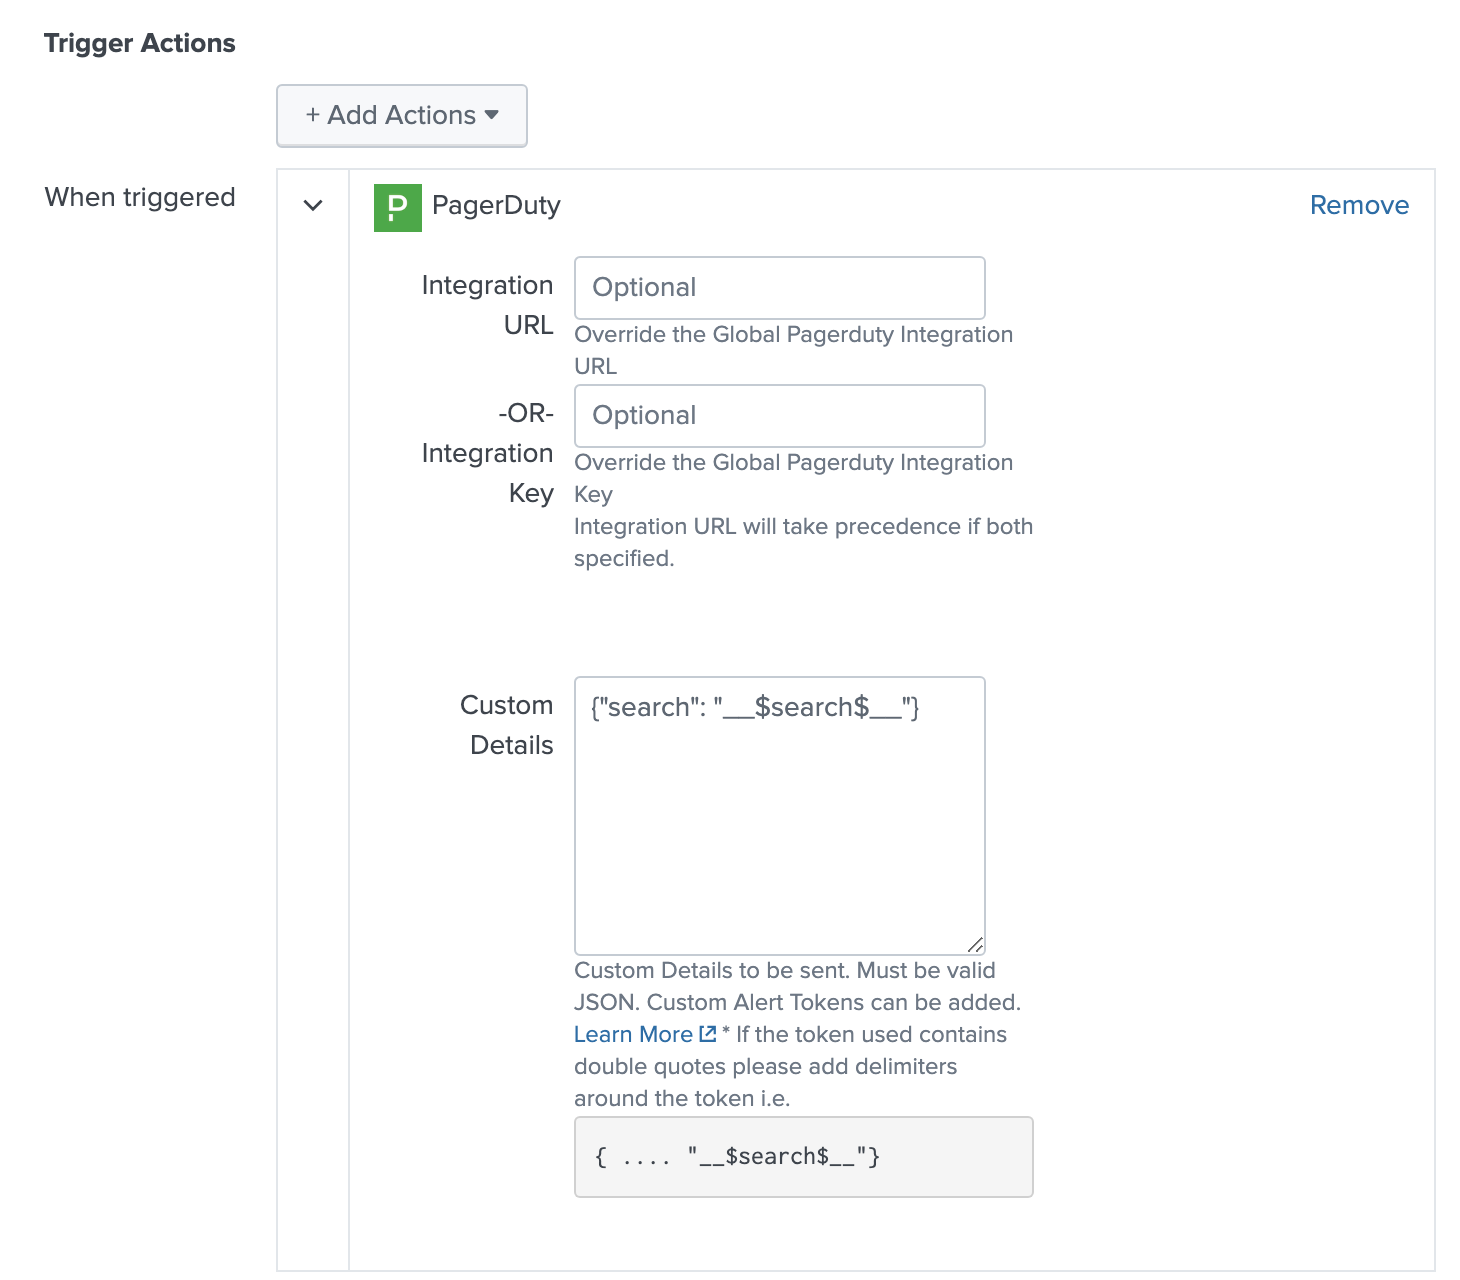Click the external link icon beside Learn More
Image resolution: width=1460 pixels, height=1280 pixels.
point(708,1034)
